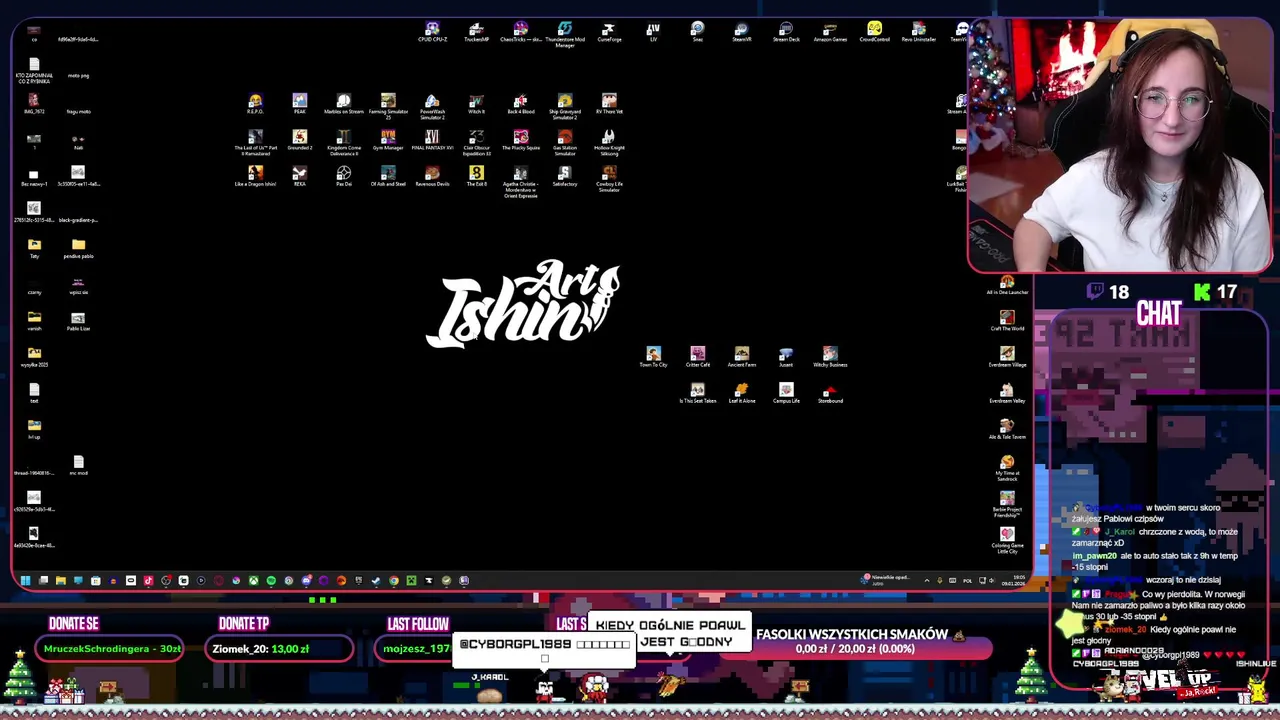Select the Leaf it Alone shortcut
This screenshot has height=720, width=1280.
tap(741, 393)
